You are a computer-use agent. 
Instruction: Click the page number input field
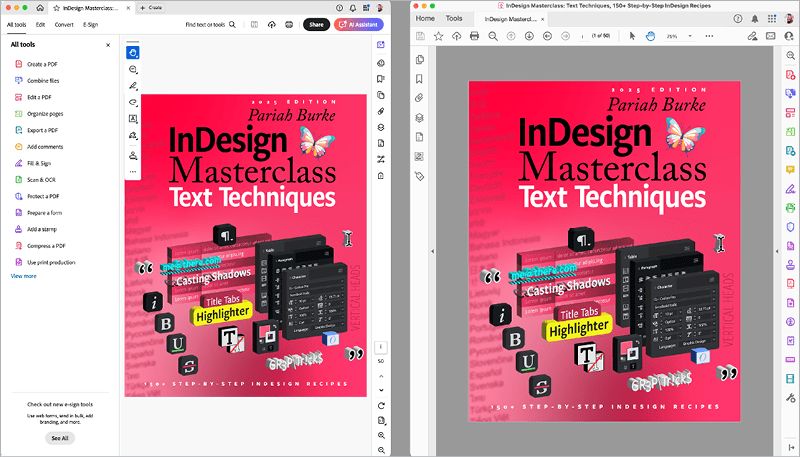pyautogui.click(x=582, y=36)
